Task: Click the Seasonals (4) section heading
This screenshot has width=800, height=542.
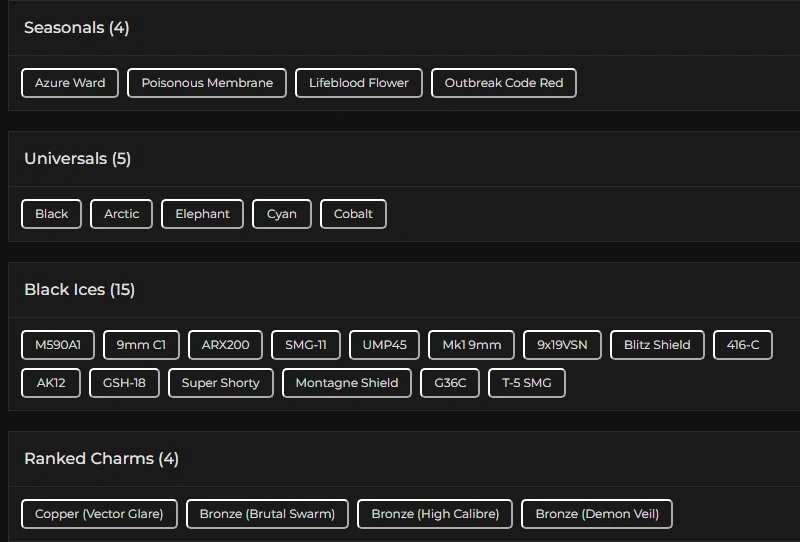Action: 77,28
